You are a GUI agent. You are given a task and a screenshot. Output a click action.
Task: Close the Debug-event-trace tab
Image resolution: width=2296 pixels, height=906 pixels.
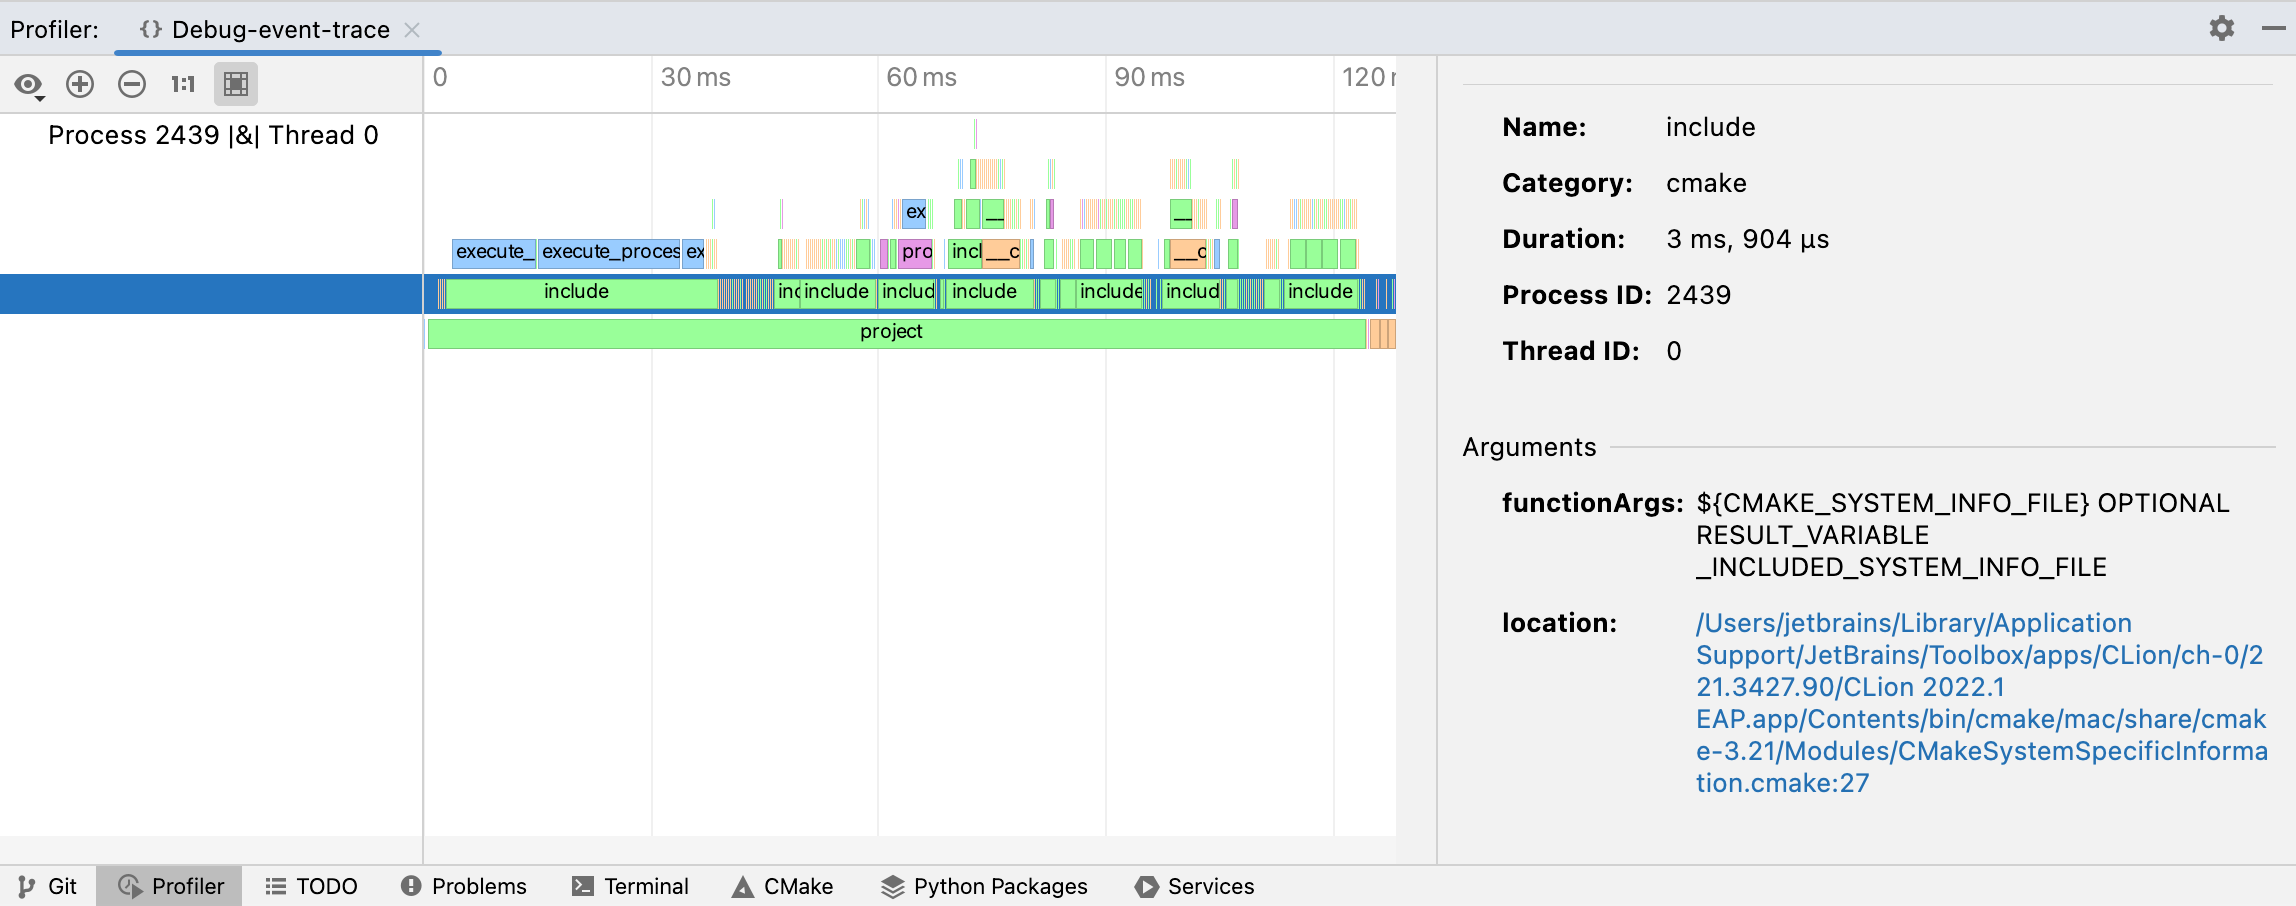pos(412,30)
